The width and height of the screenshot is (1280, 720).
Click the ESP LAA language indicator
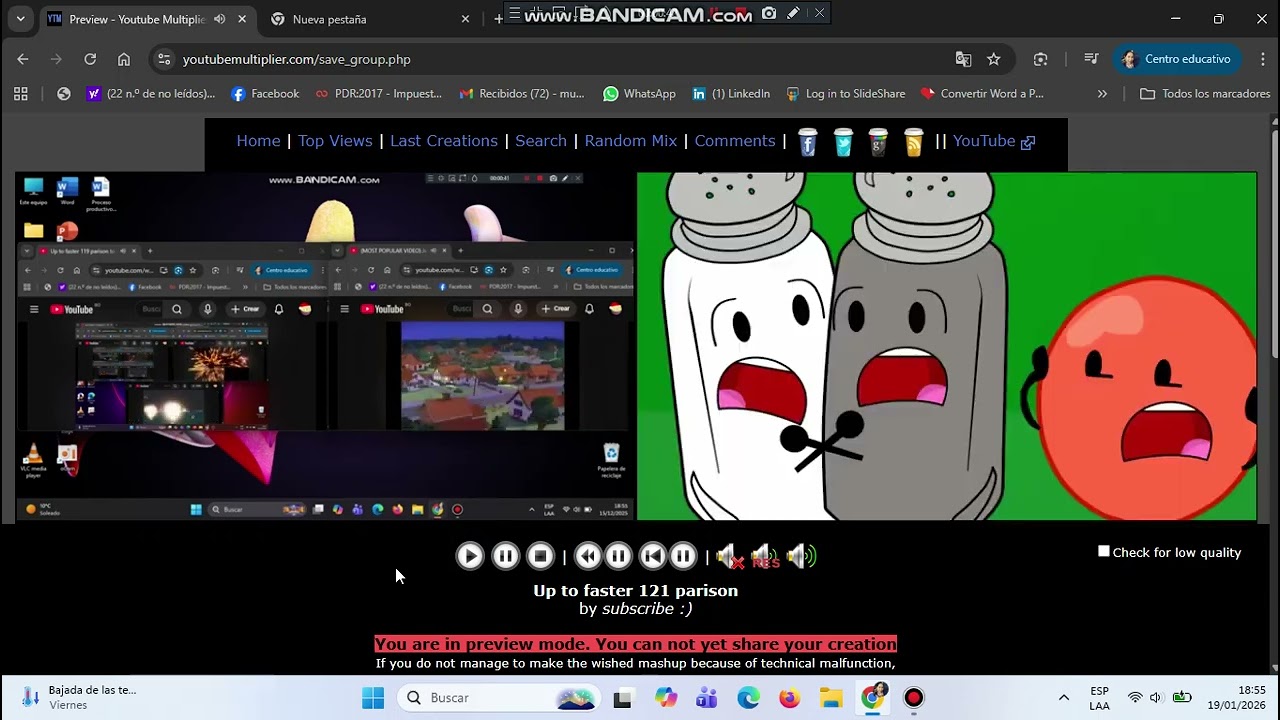pyautogui.click(x=1099, y=698)
